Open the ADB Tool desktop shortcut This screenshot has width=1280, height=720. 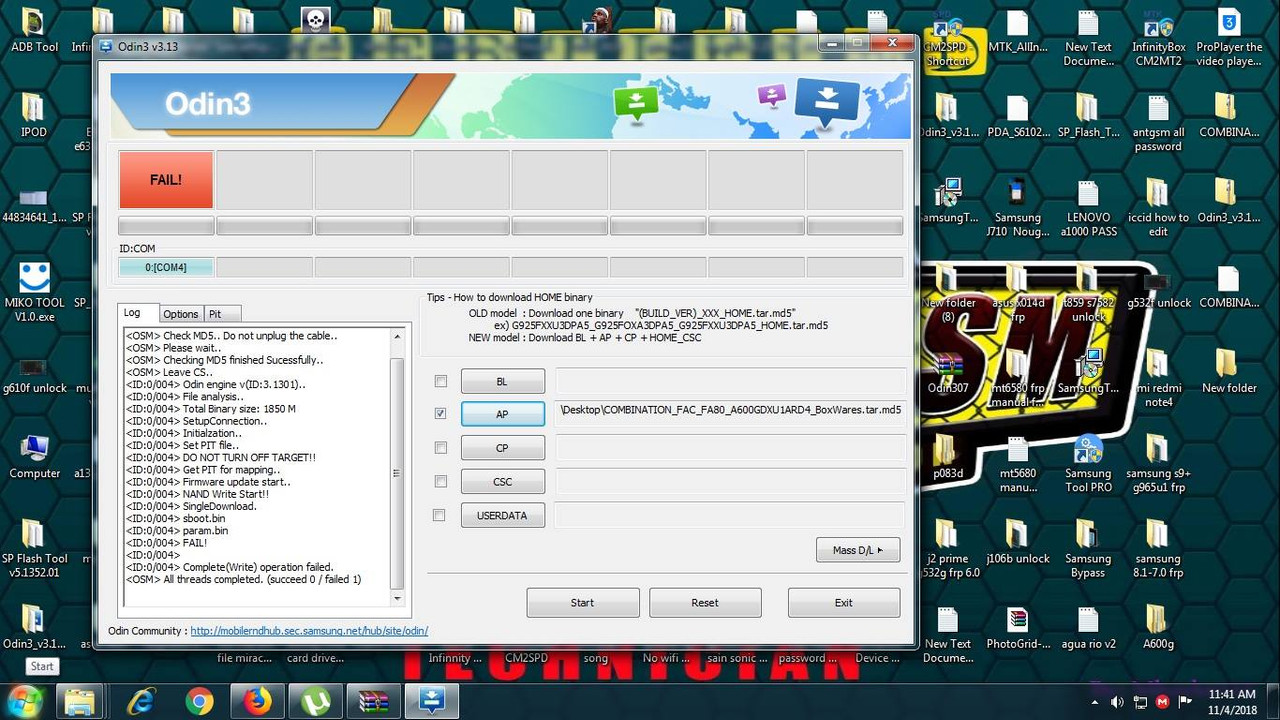34,30
